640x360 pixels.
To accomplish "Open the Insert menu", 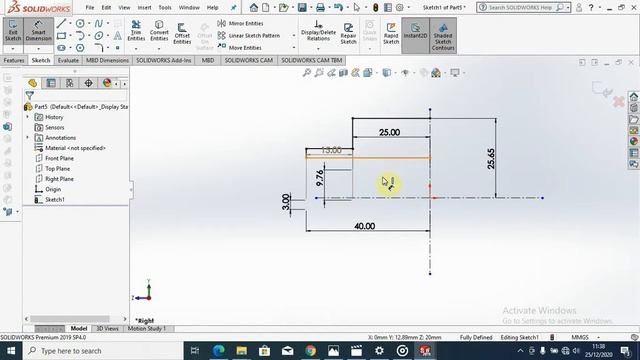I will (x=144, y=7).
